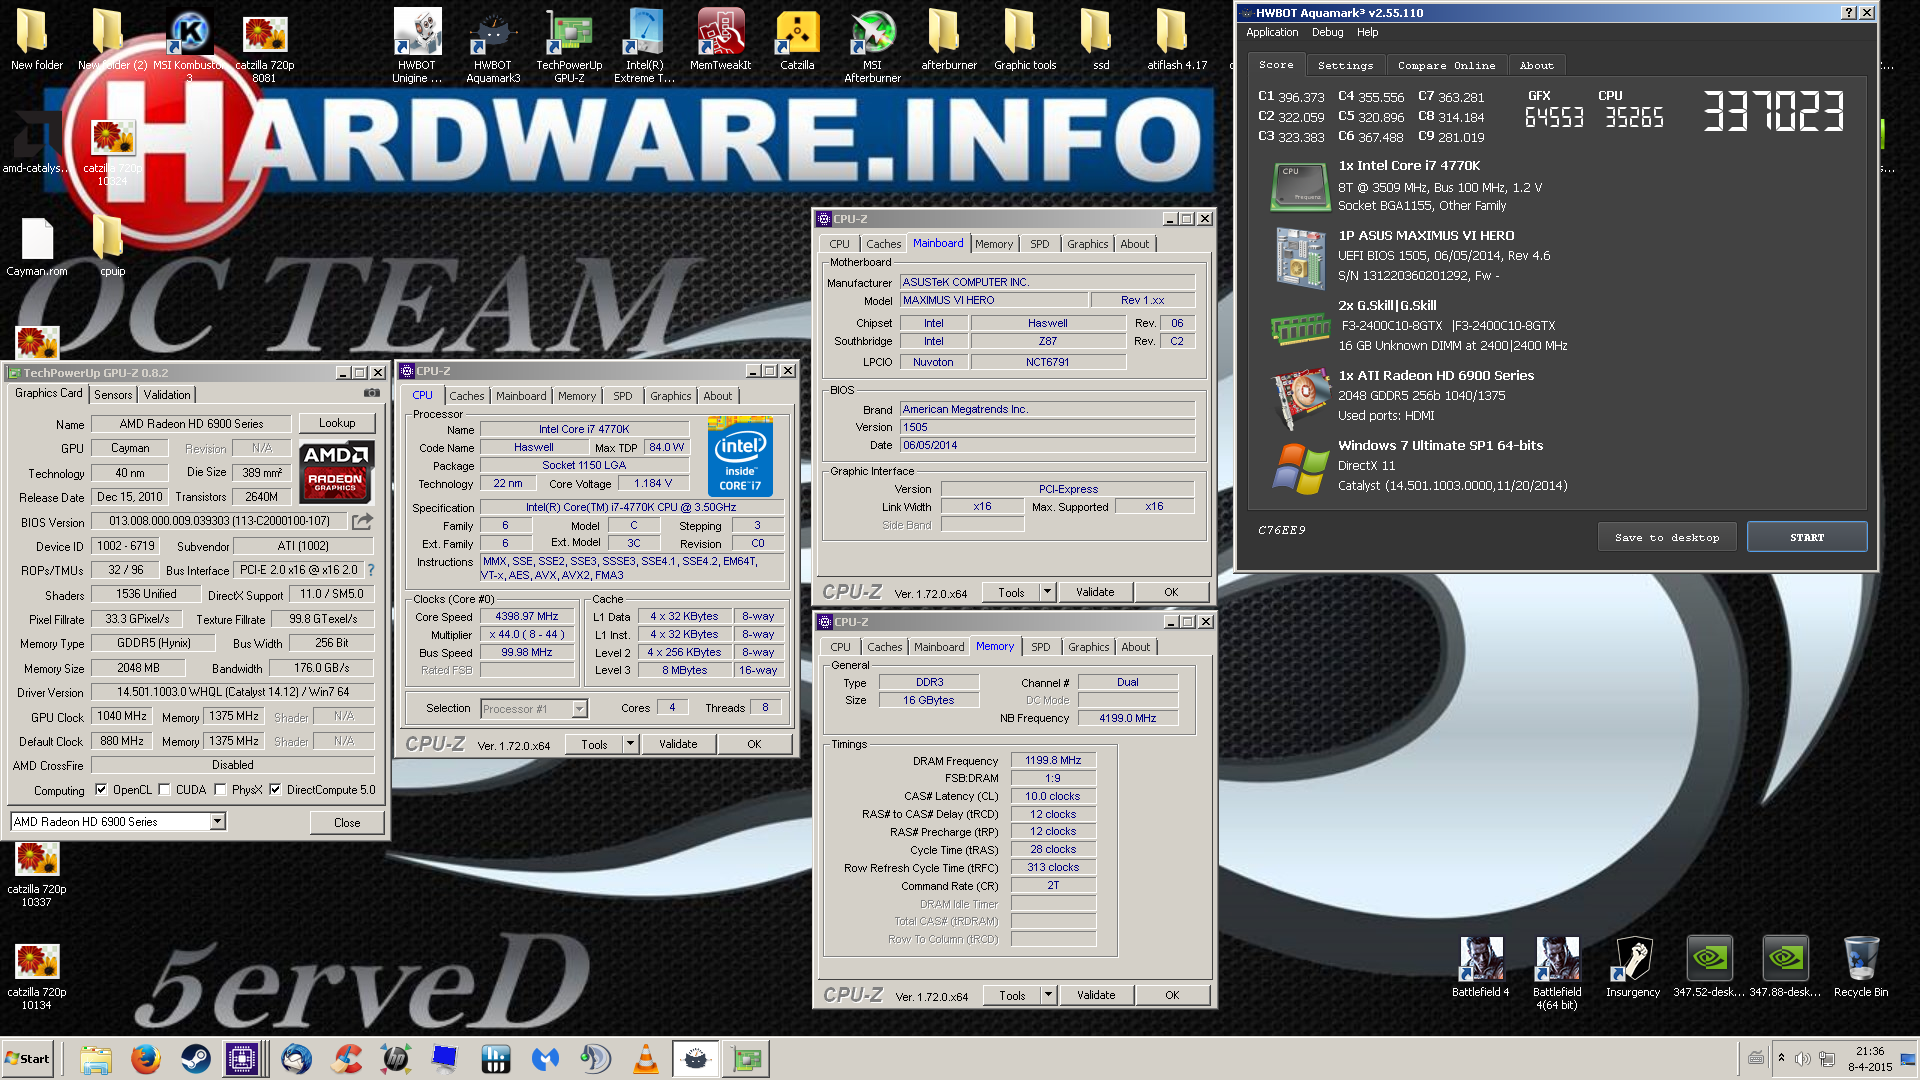Viewport: 1920px width, 1080px height.
Task: Click the Close button in GPU-Z
Action: coord(347,822)
